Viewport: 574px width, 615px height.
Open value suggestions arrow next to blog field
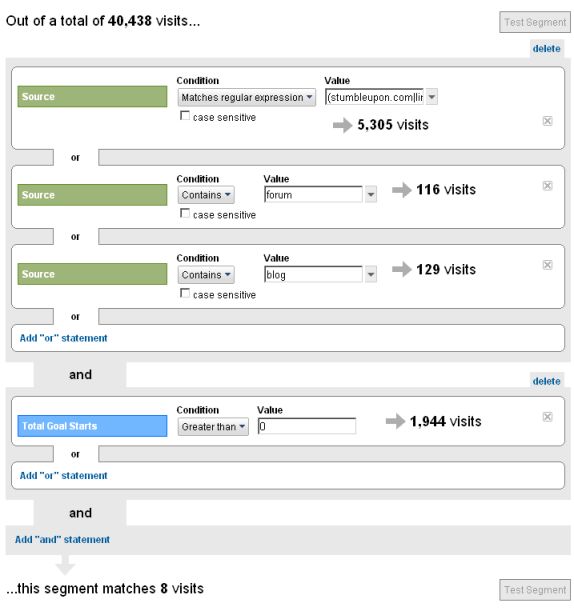371,274
